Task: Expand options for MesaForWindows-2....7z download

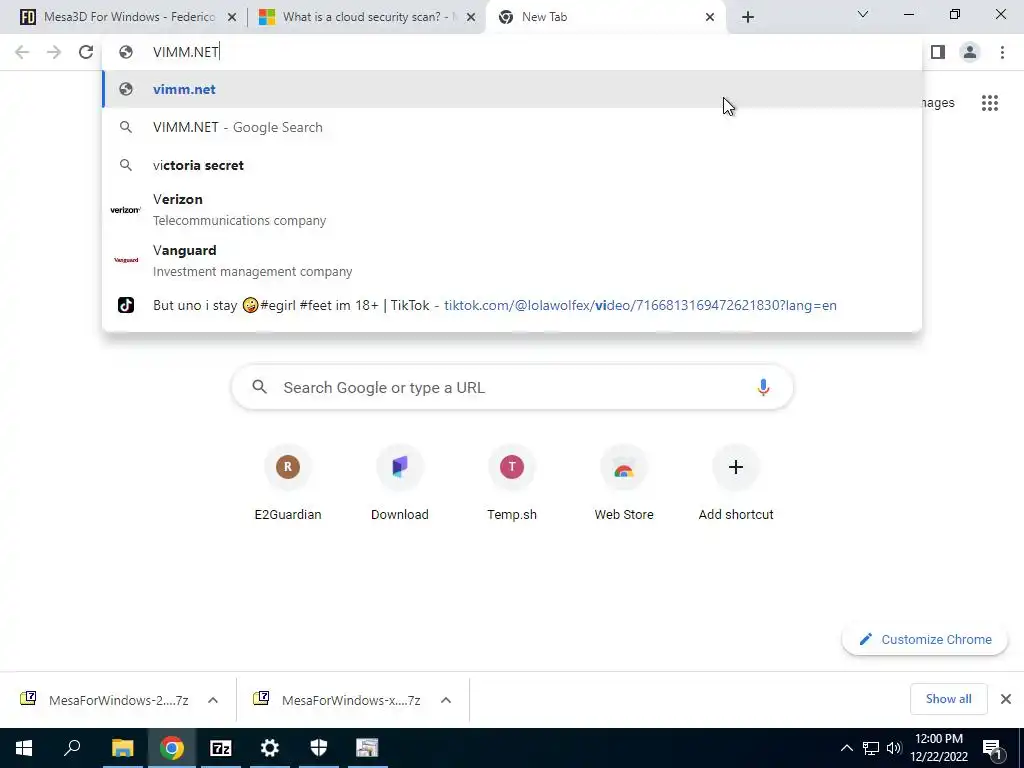Action: [213, 700]
